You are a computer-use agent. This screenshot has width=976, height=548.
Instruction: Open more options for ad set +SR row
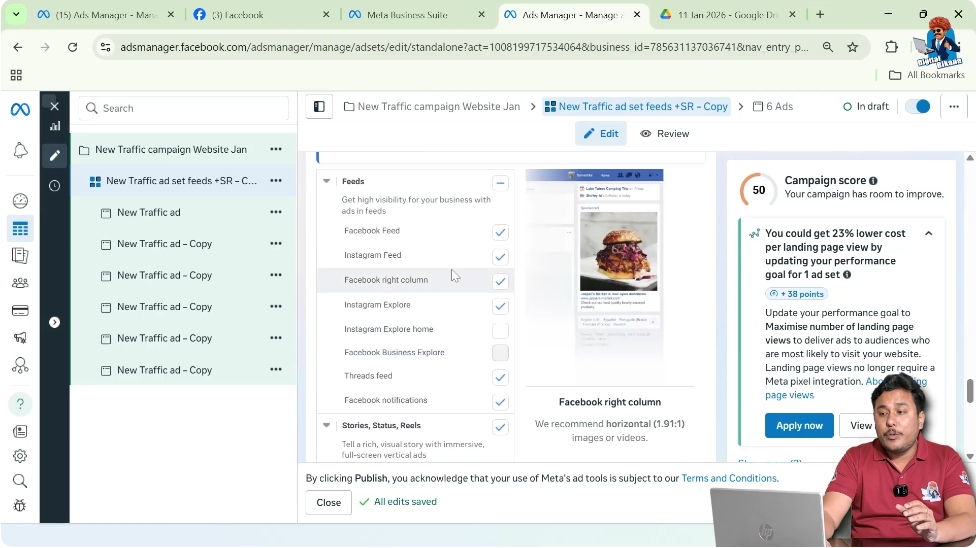[276, 181]
